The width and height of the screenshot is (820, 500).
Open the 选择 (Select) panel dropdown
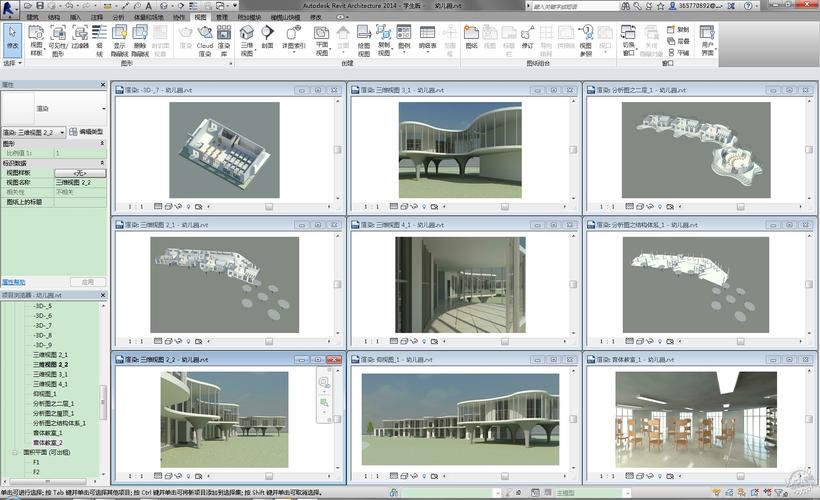click(x=13, y=63)
